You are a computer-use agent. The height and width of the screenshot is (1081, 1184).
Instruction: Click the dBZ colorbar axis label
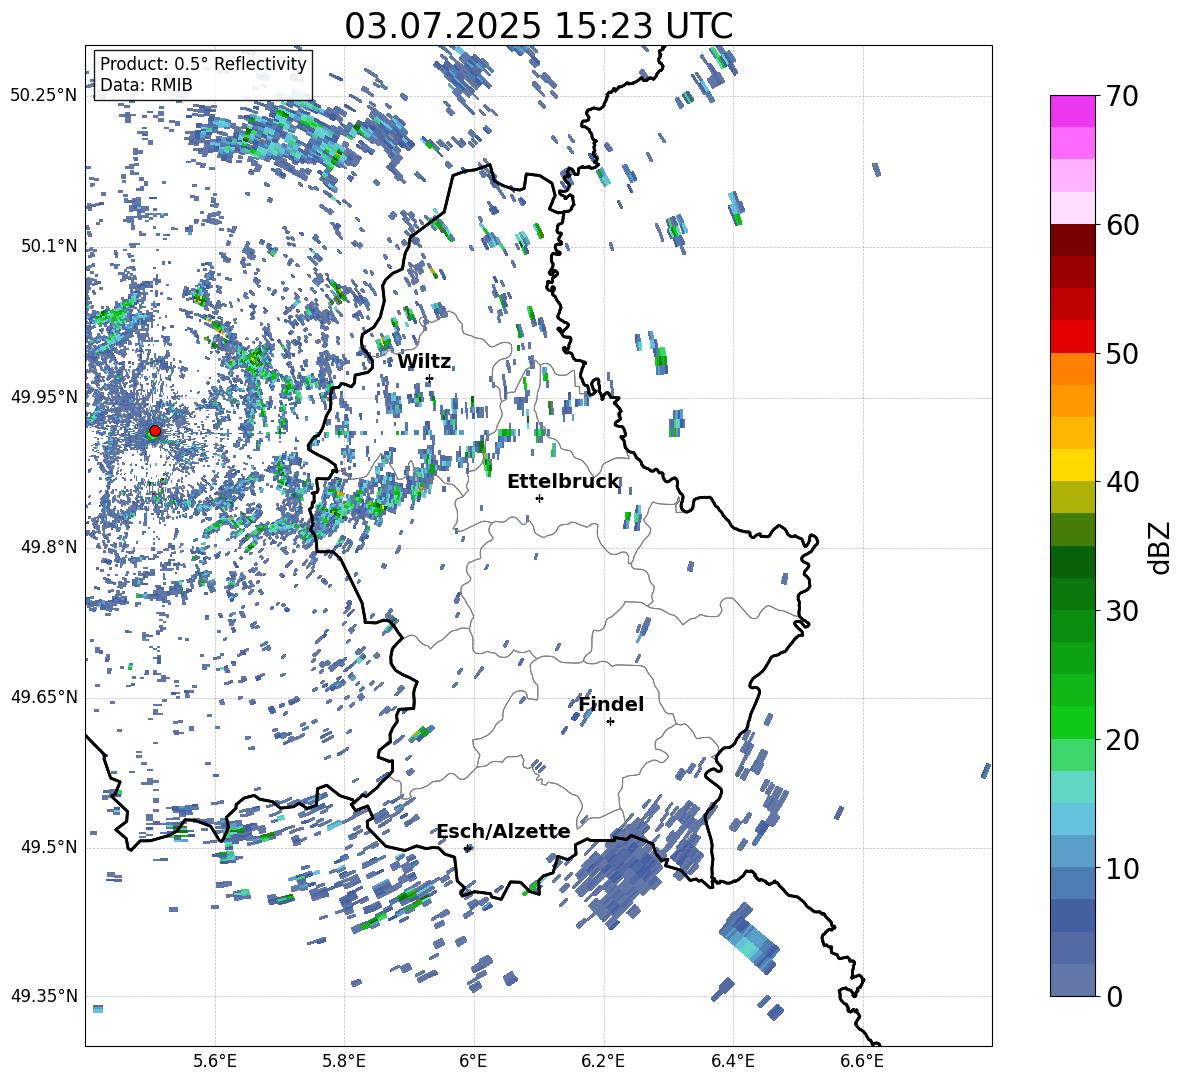click(1160, 548)
